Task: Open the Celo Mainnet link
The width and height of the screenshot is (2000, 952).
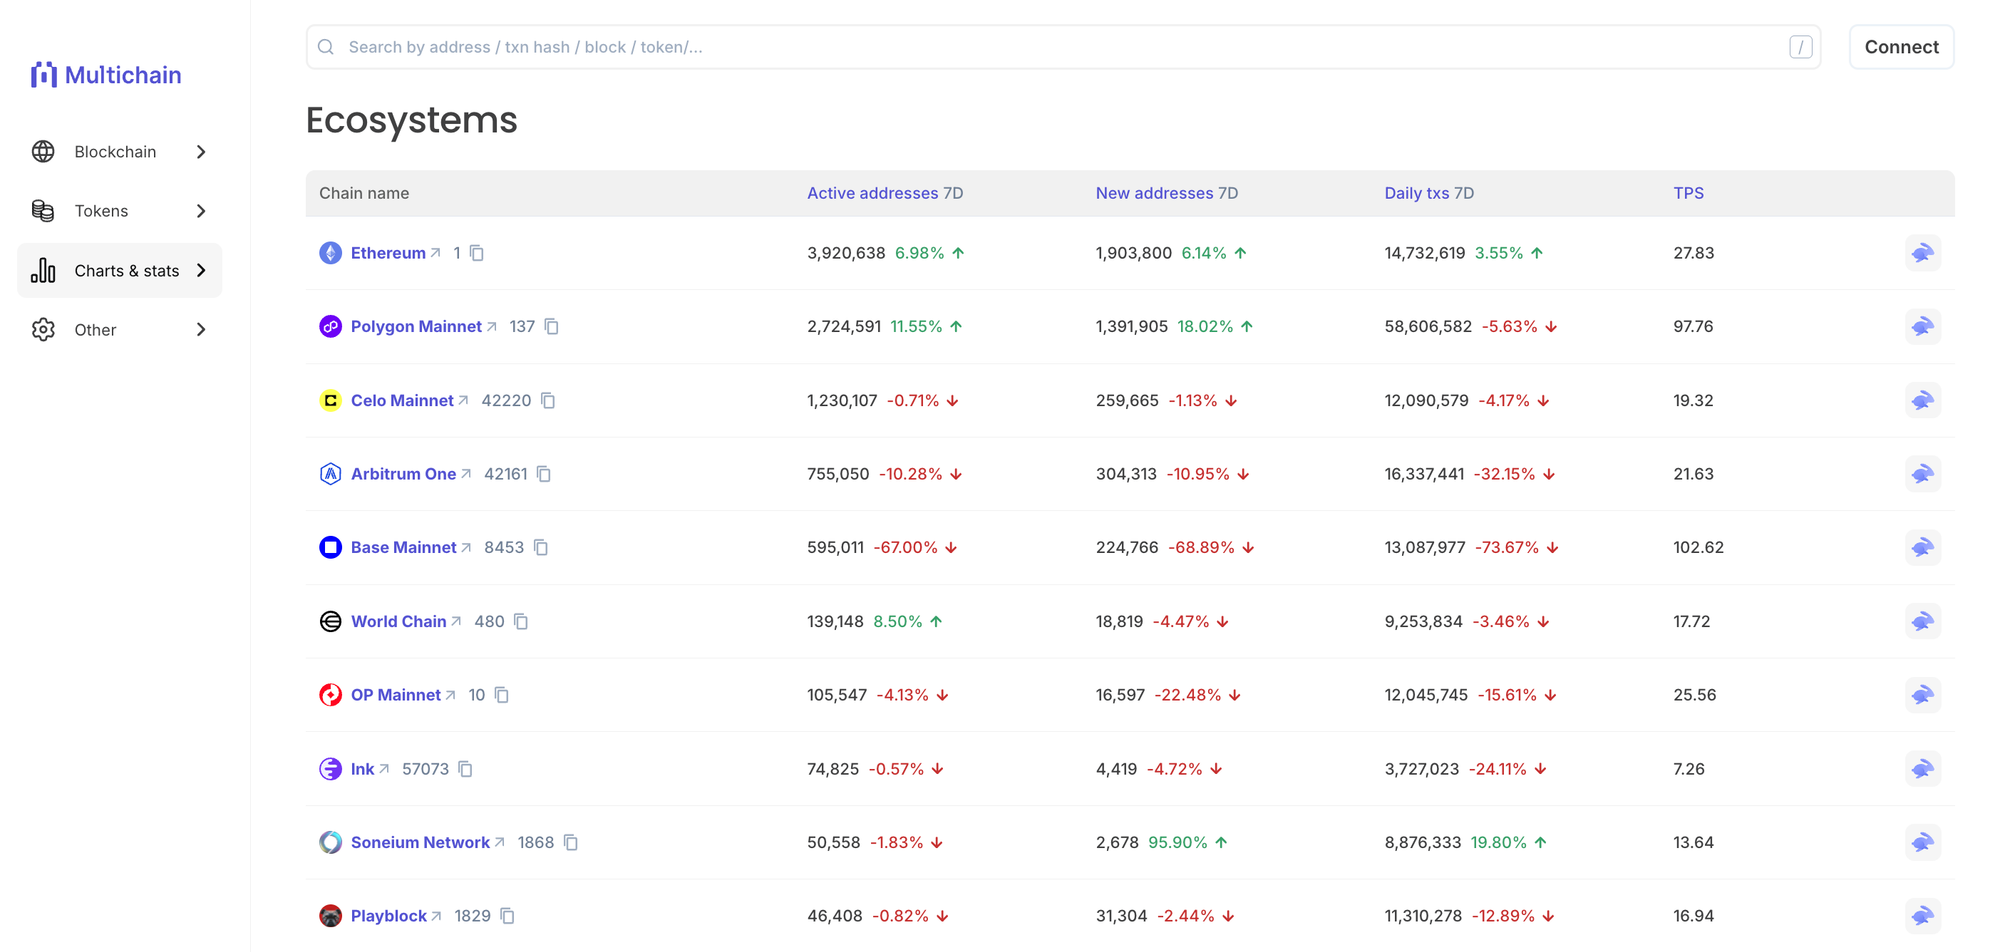Action: (x=402, y=401)
